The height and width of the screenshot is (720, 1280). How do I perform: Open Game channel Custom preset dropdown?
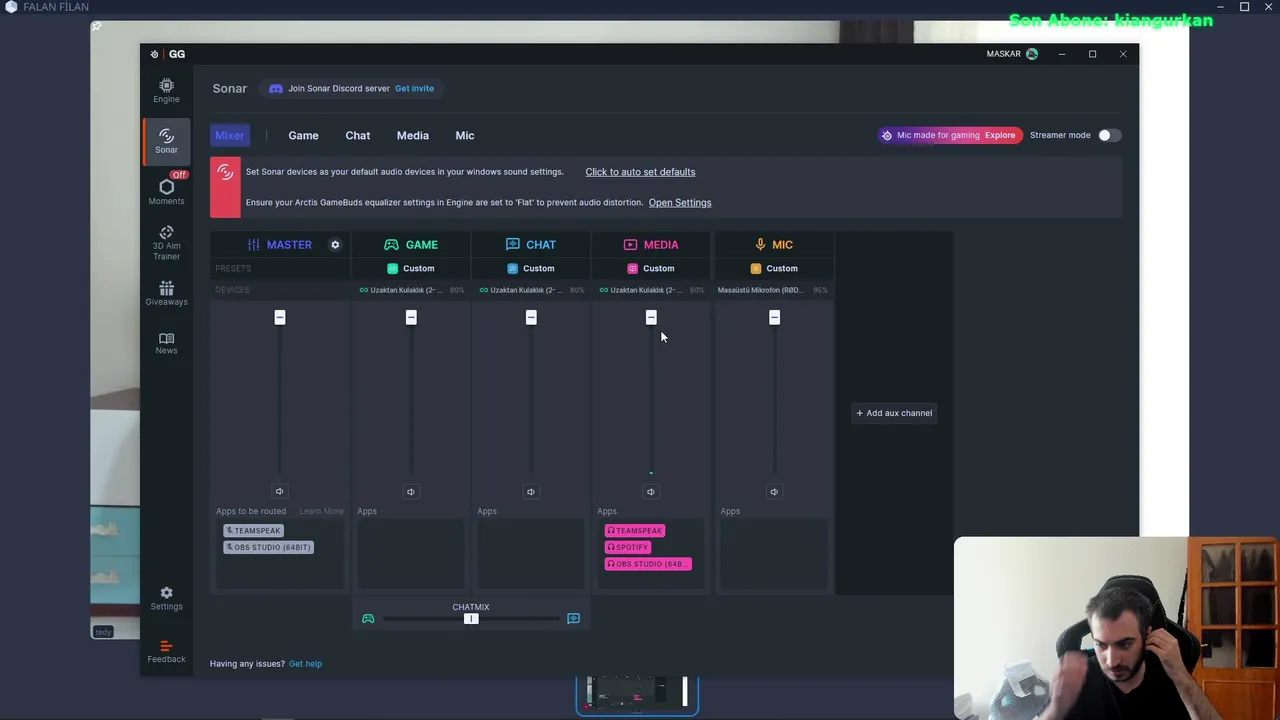411,268
